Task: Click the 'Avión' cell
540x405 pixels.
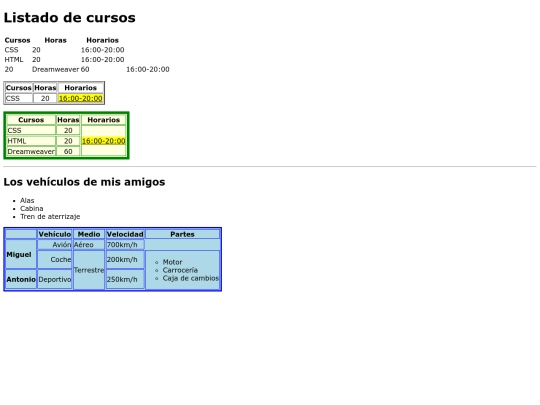Action: (55, 245)
